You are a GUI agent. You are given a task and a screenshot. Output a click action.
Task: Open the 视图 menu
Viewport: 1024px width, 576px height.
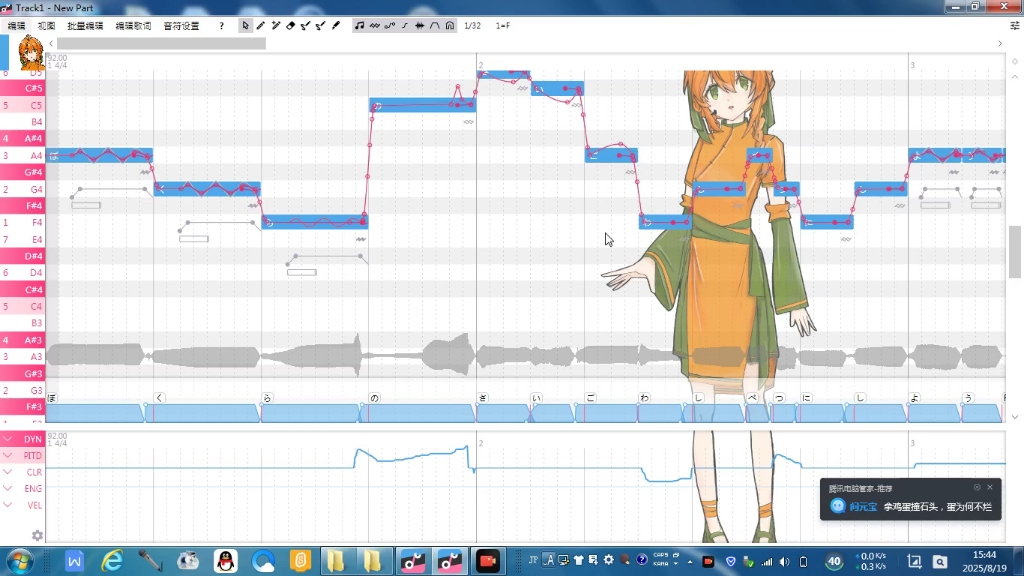[x=46, y=25]
